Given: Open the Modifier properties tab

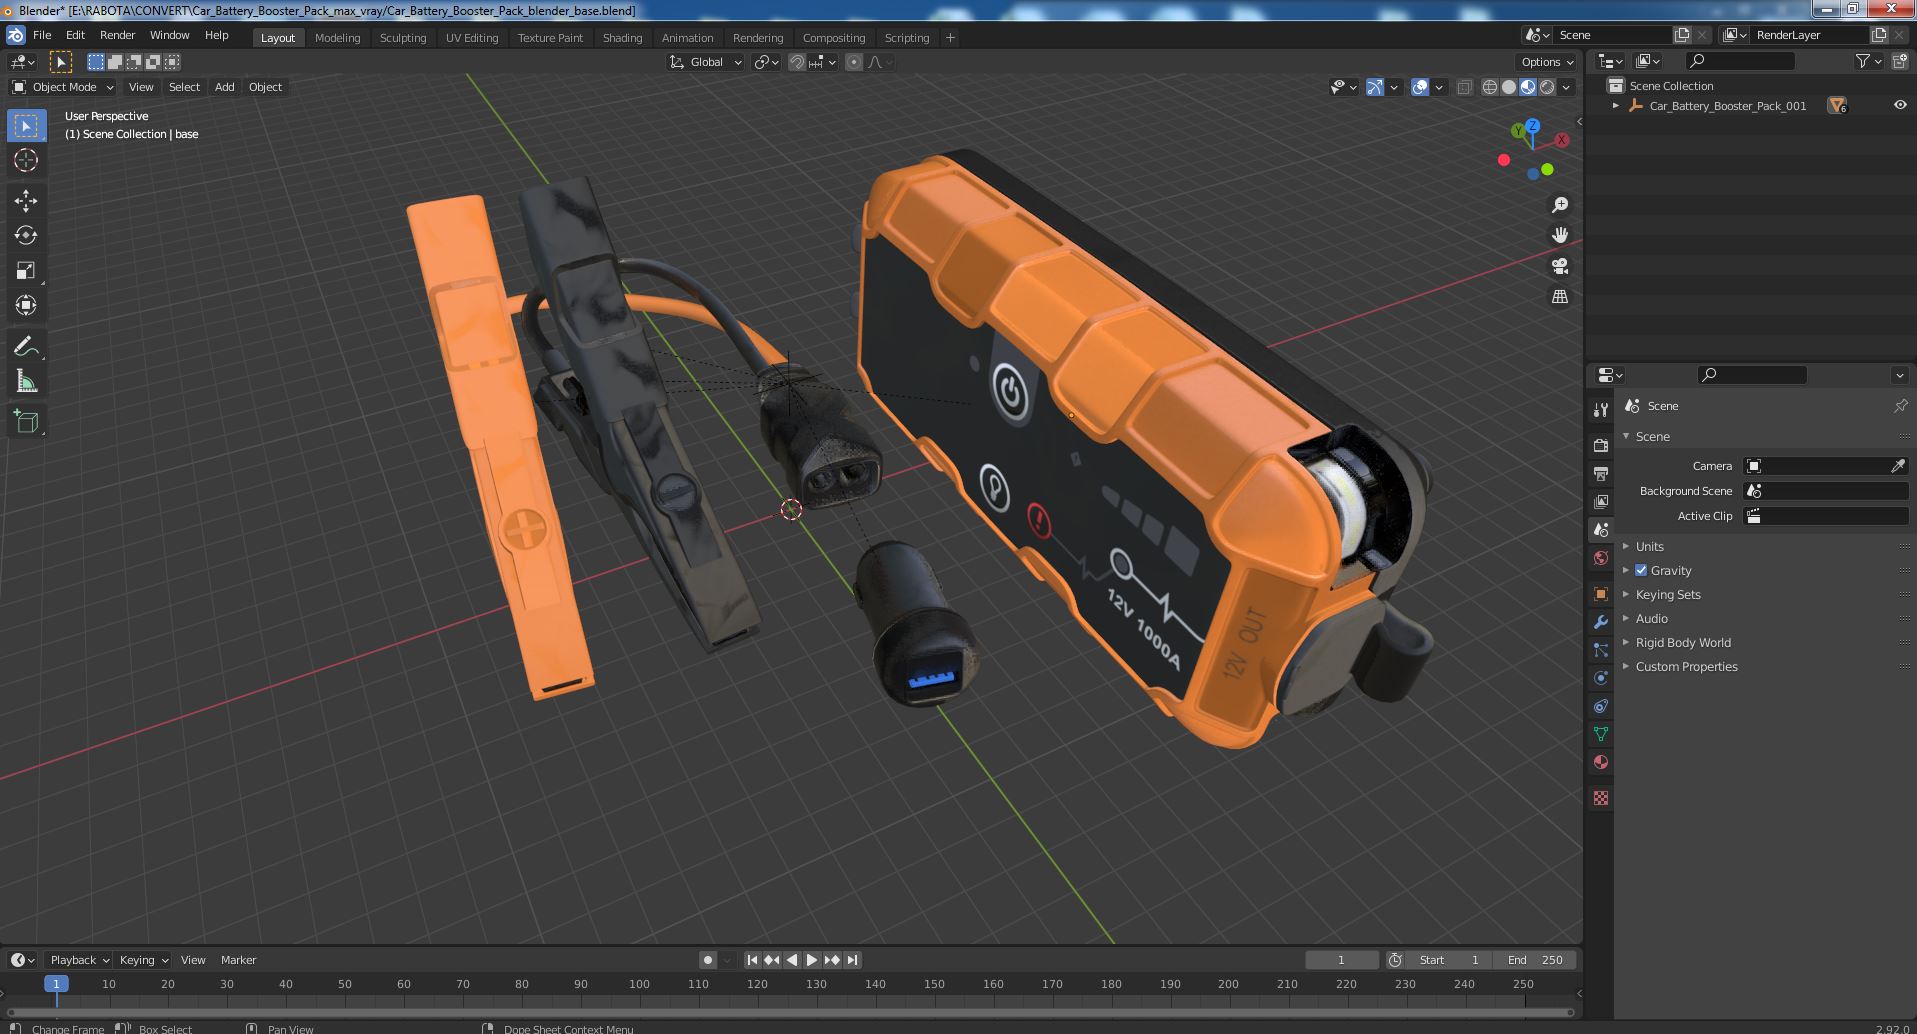Looking at the screenshot, I should point(1601,622).
